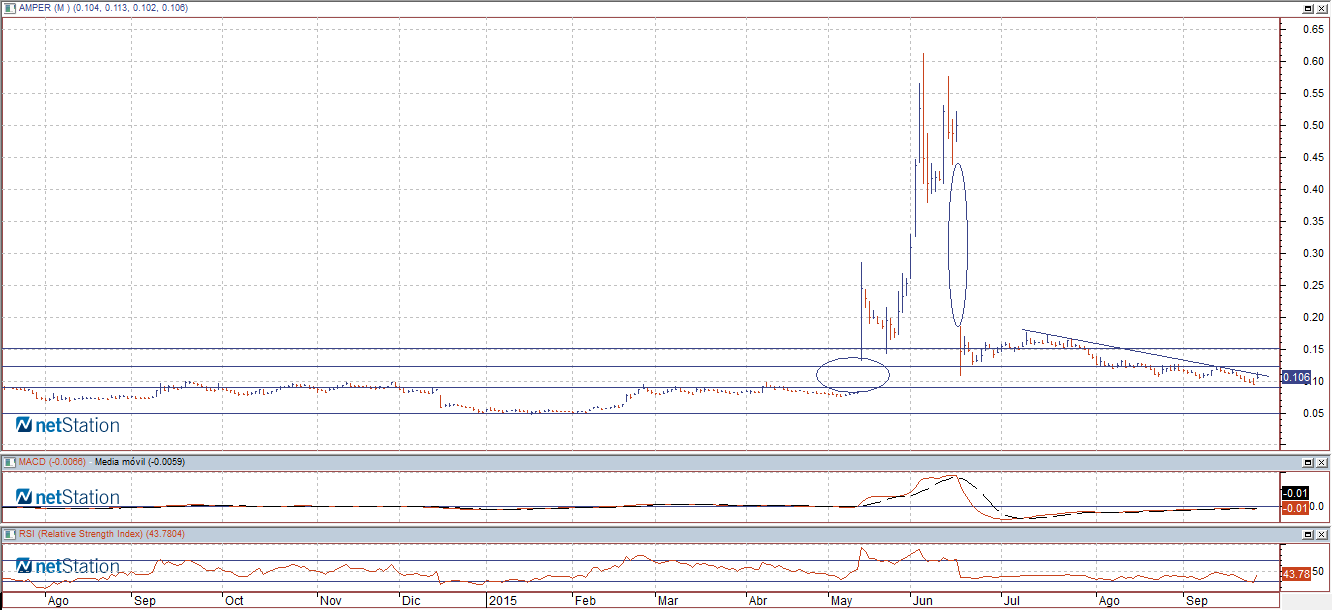
Task: Click the RSI panel header icon
Action: [10, 534]
